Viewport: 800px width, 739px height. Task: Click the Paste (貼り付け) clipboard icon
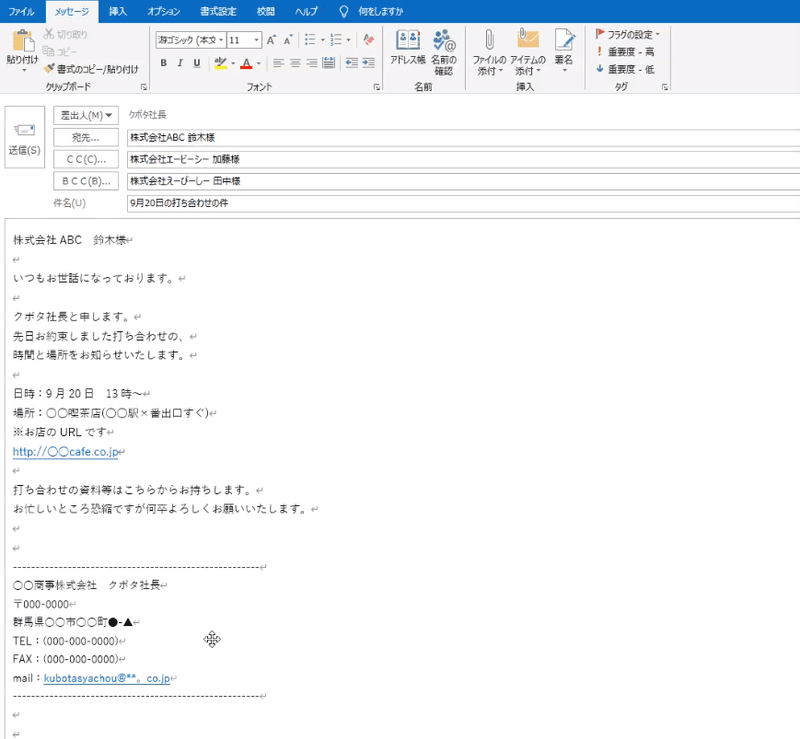coord(22,41)
